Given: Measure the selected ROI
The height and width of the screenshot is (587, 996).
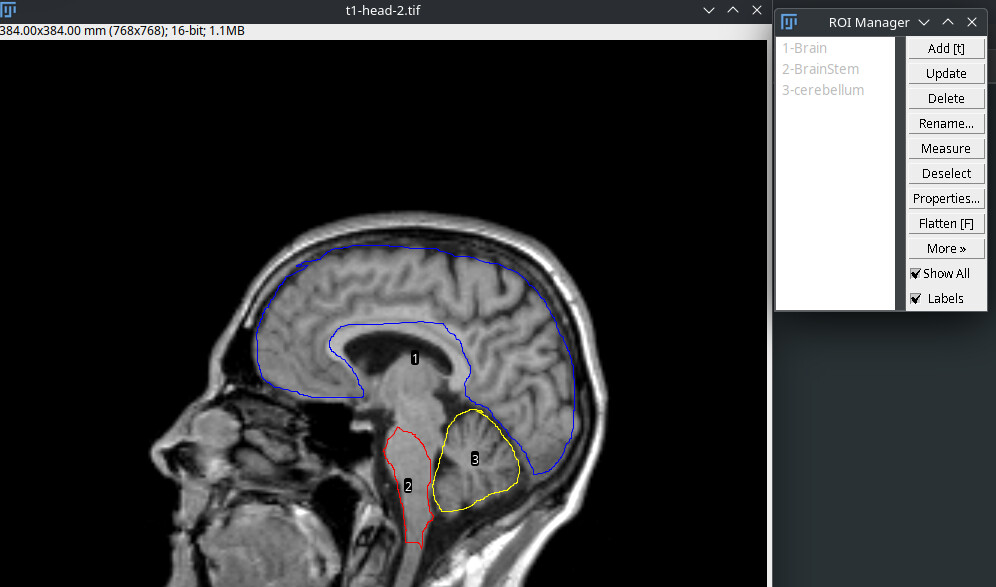Looking at the screenshot, I should tap(945, 148).
